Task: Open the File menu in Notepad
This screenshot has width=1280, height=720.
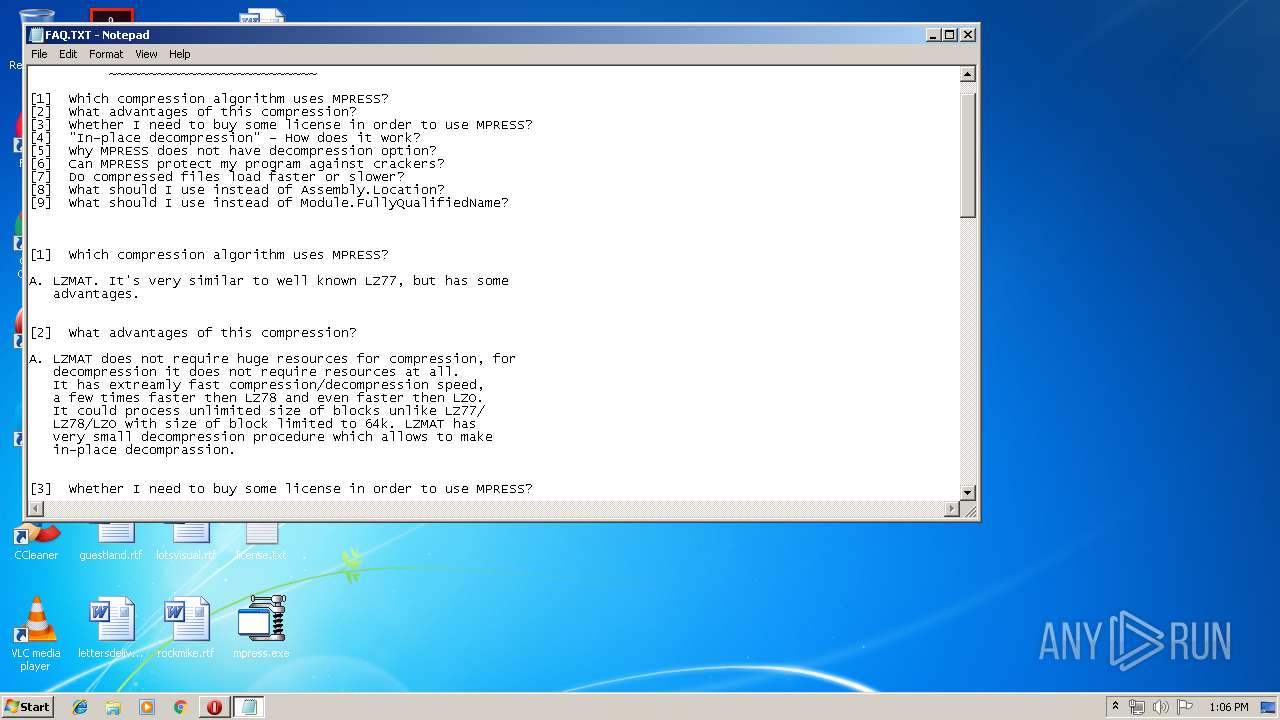Action: click(x=39, y=54)
